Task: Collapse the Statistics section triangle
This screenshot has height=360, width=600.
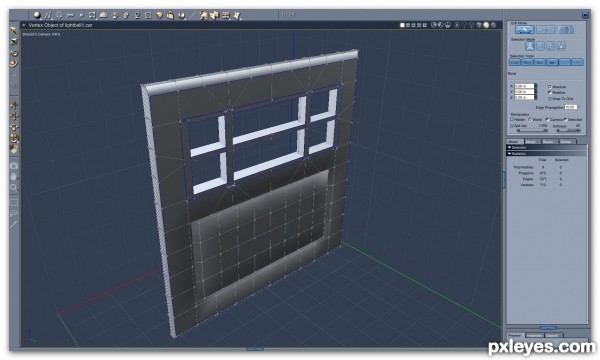Action: 509,153
